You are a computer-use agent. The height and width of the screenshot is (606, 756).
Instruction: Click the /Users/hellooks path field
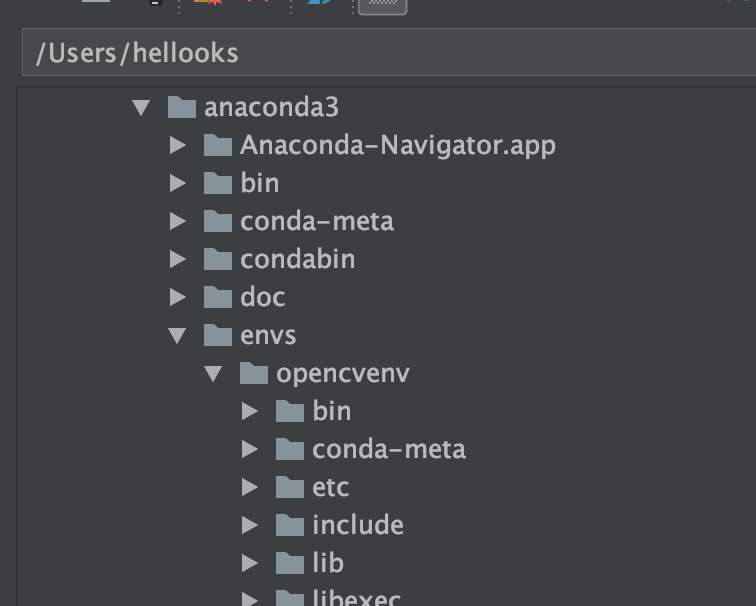[389, 52]
